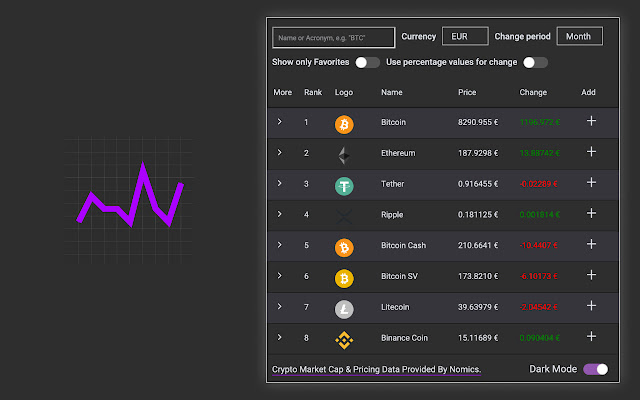640x400 pixels.
Task: Click the Litecoin name cell
Action: point(395,307)
